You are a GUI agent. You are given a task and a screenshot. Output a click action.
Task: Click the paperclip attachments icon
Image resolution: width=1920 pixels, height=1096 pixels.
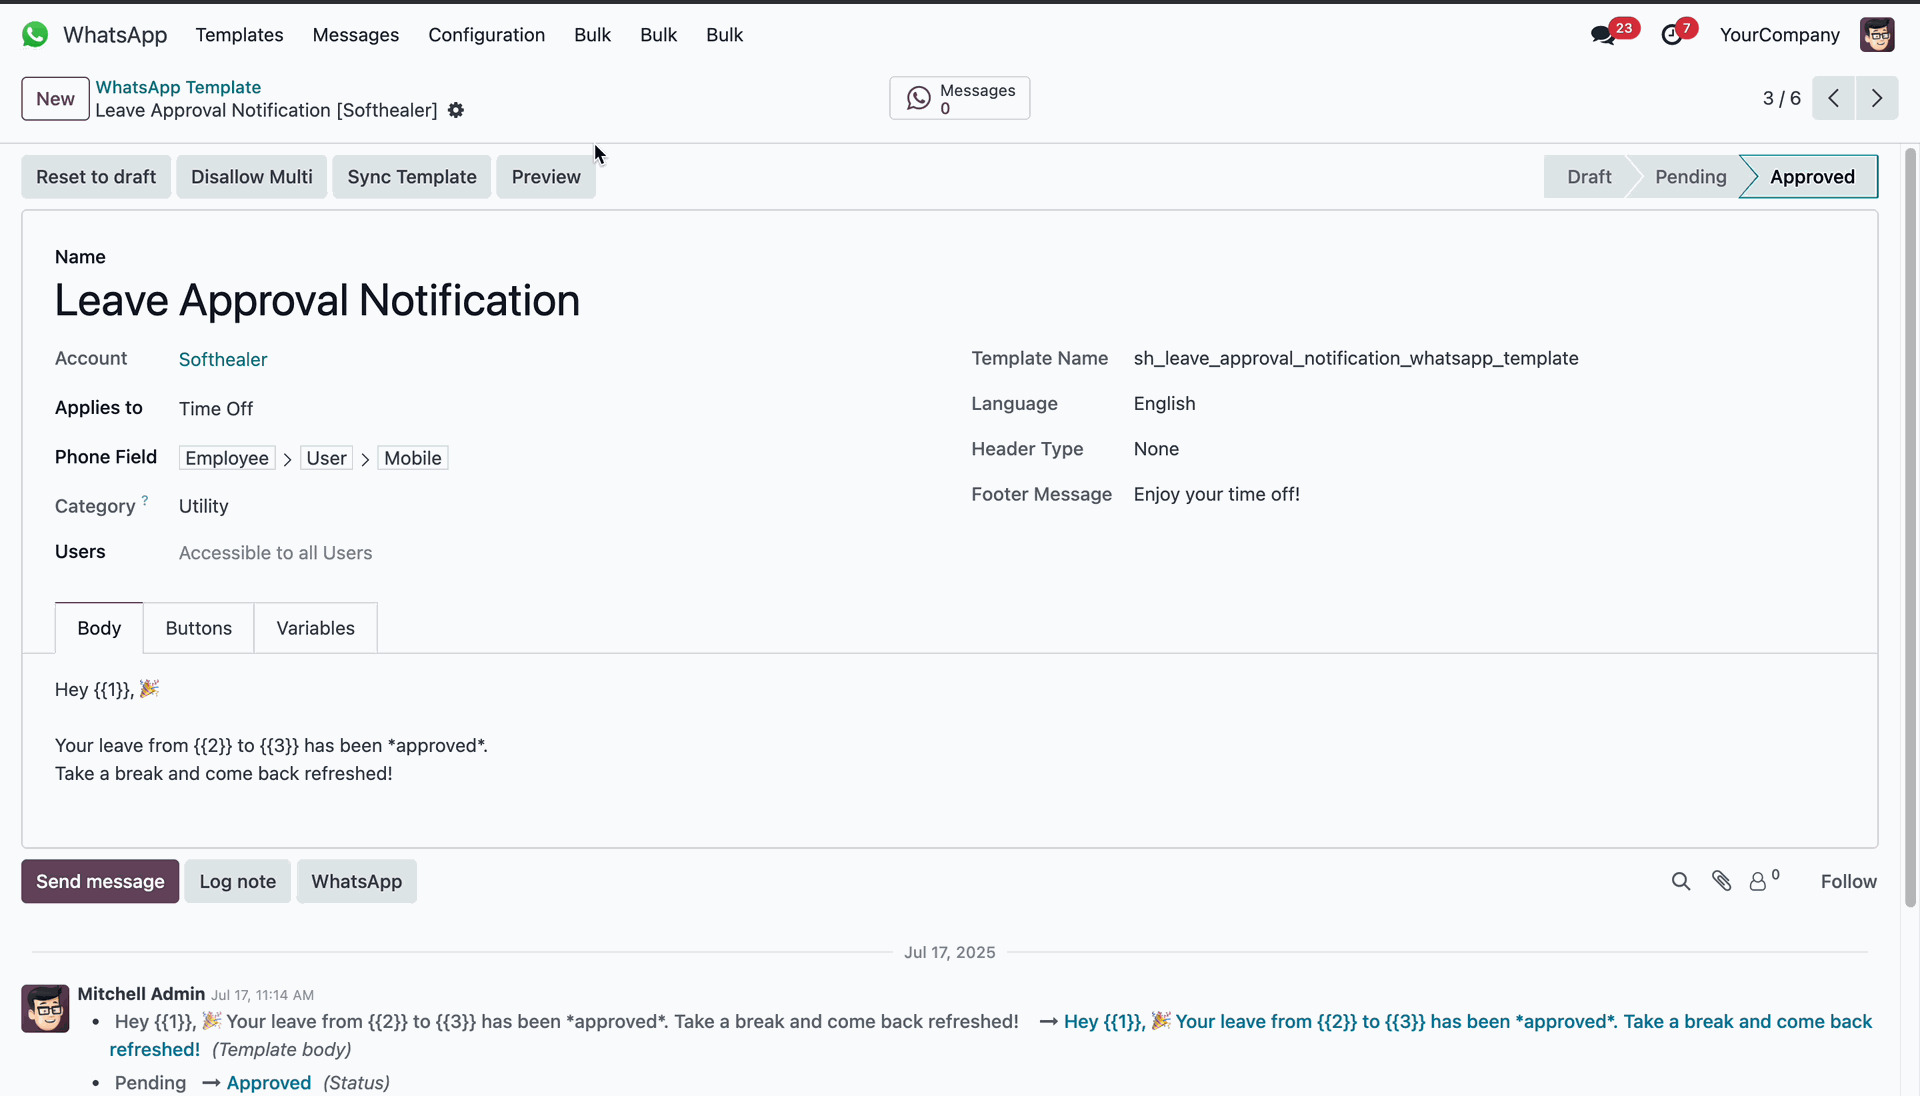1721,881
